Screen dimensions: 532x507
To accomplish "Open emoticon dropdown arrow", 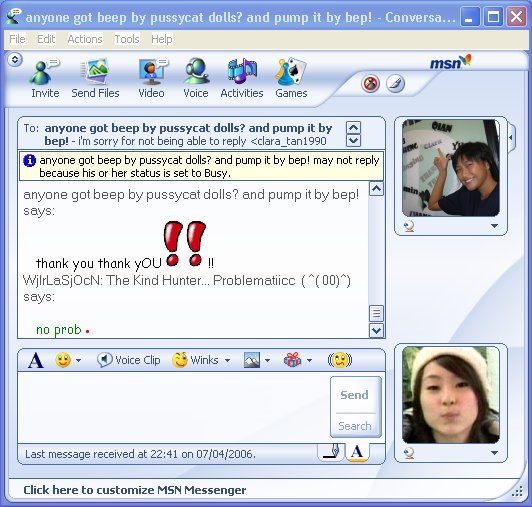I will pos(78,360).
